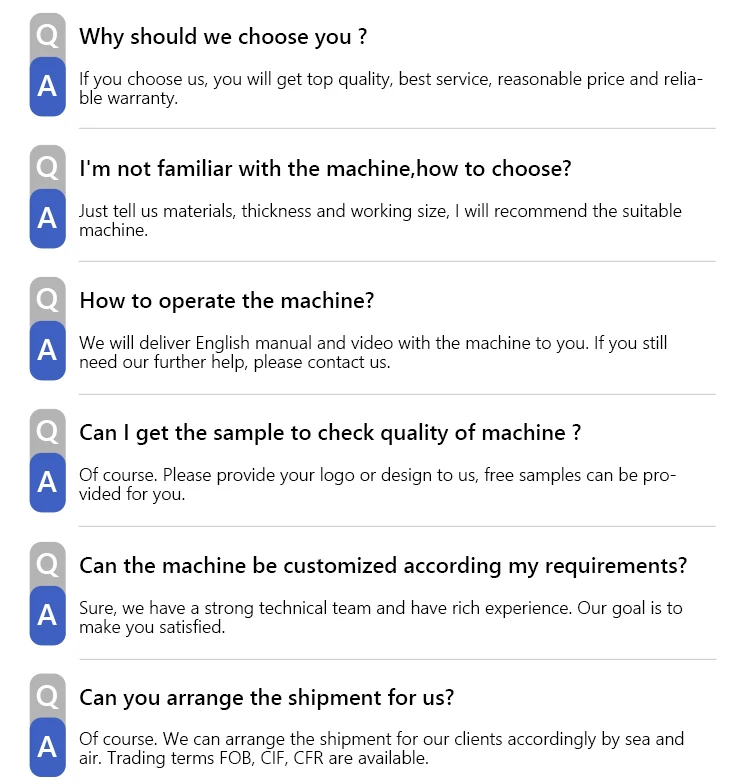The image size is (750, 783).
Task: Open "I'm not familiar with the machine" question
Action: click(x=325, y=169)
